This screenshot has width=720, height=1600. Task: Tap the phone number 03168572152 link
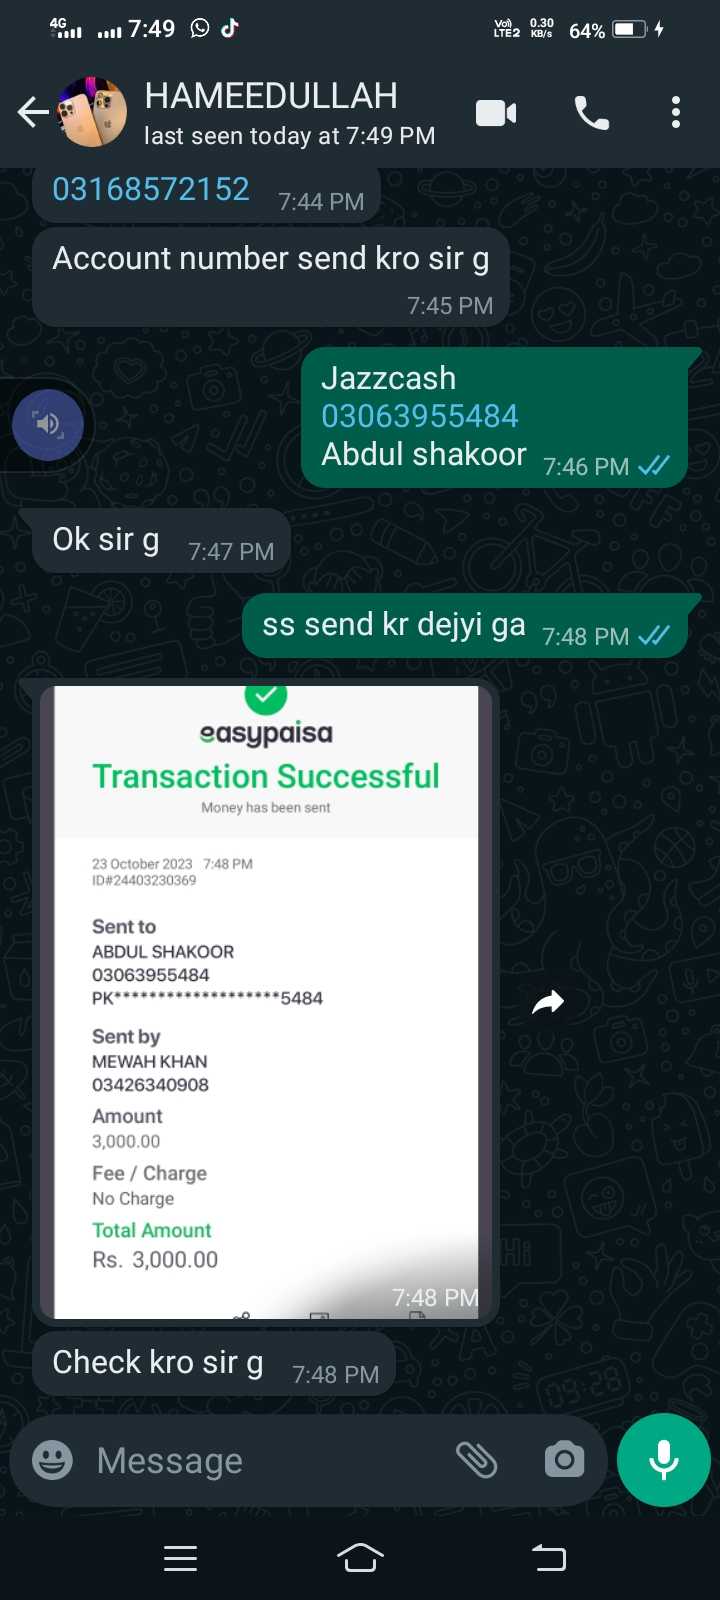[x=151, y=189]
